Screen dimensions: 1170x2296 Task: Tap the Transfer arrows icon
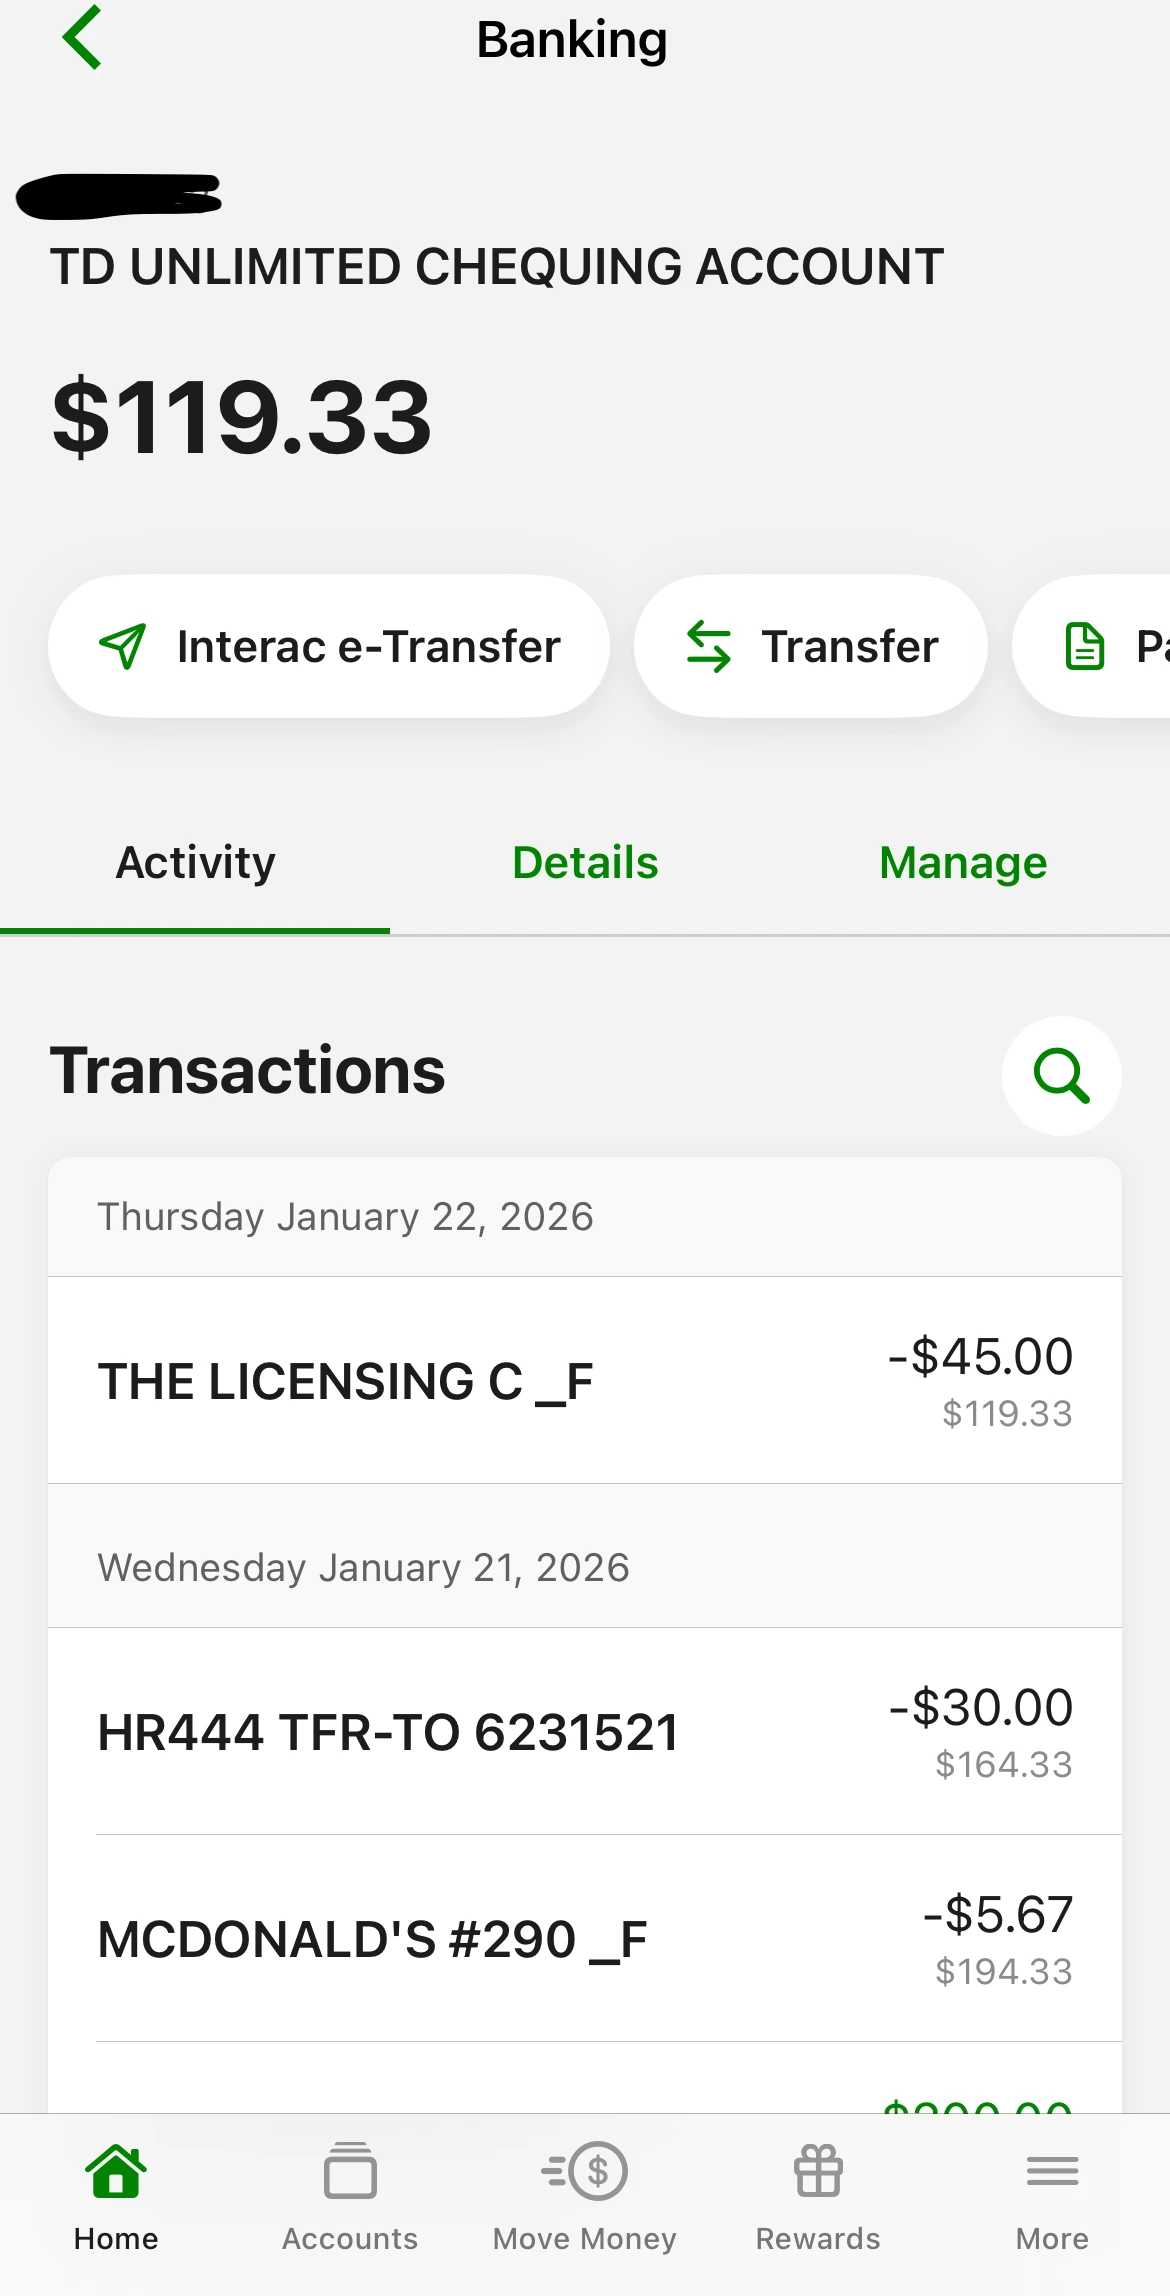click(x=709, y=646)
